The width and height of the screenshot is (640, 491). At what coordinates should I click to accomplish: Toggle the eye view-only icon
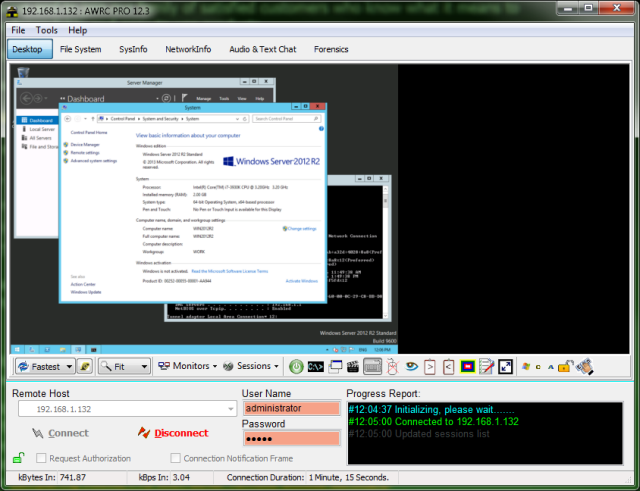[x=411, y=366]
